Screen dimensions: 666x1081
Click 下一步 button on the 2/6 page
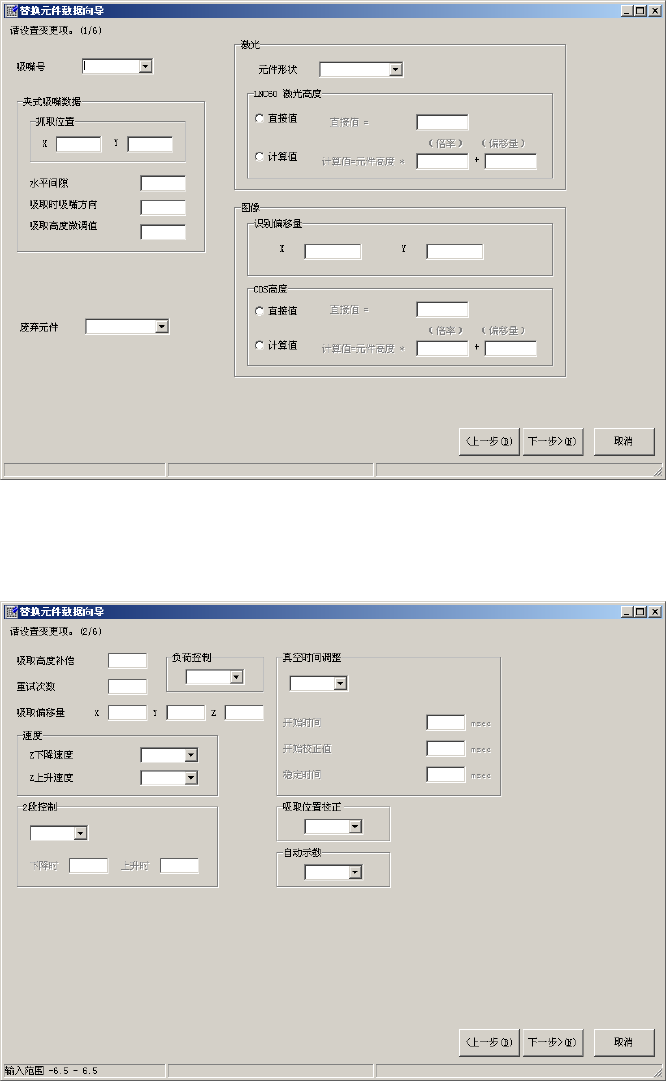coord(552,1042)
